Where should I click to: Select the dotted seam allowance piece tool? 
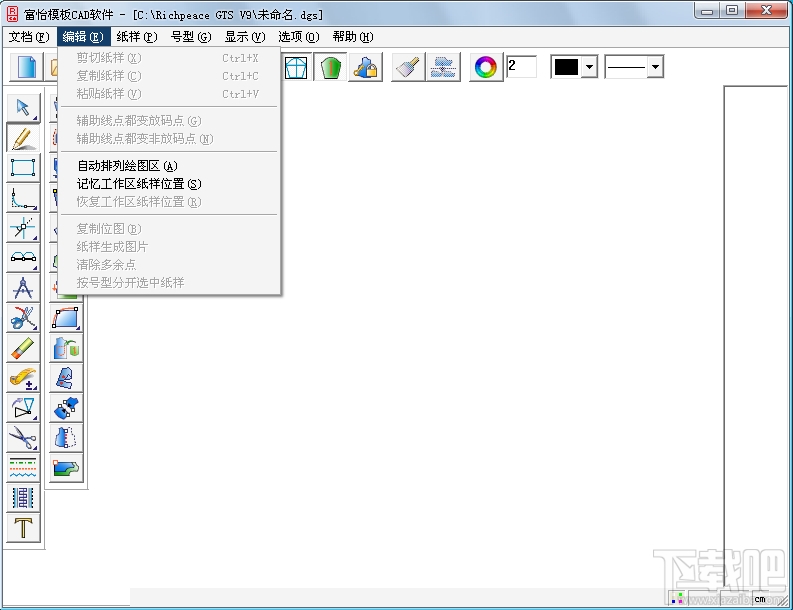pyautogui.click(x=66, y=439)
